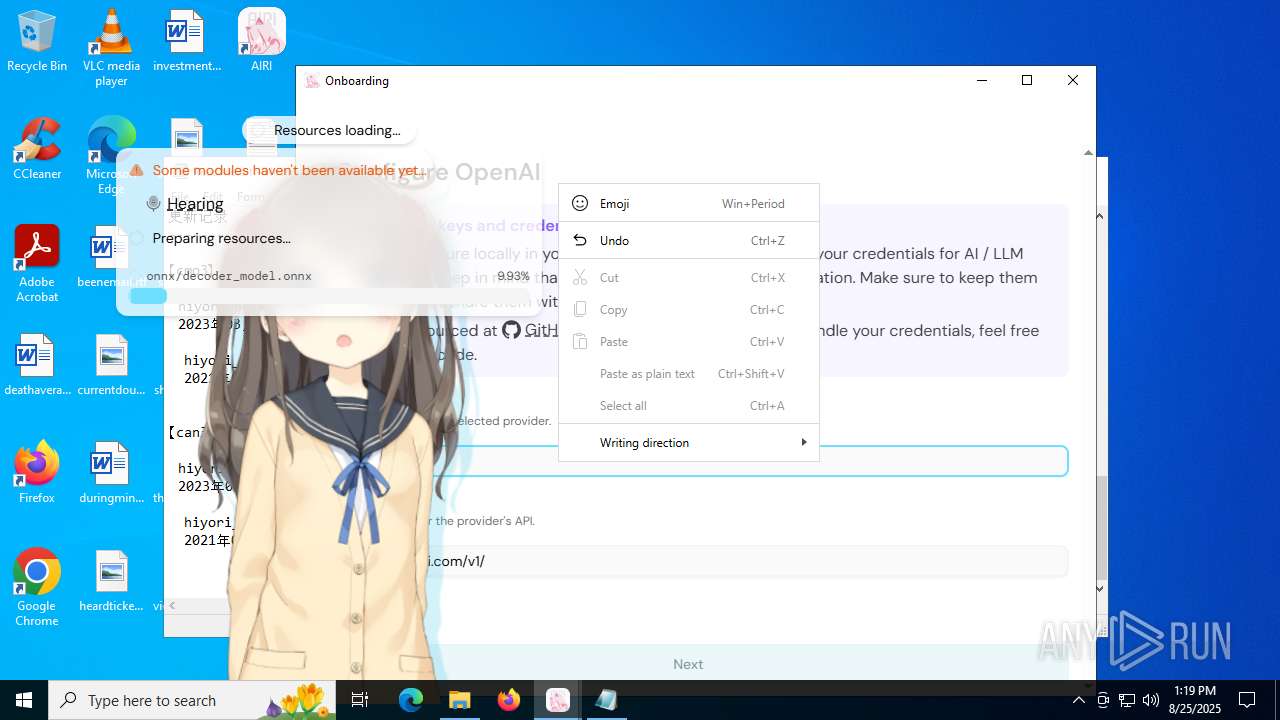1280x720 pixels.
Task: Open CCleaner desktop icon
Action: pyautogui.click(x=37, y=150)
